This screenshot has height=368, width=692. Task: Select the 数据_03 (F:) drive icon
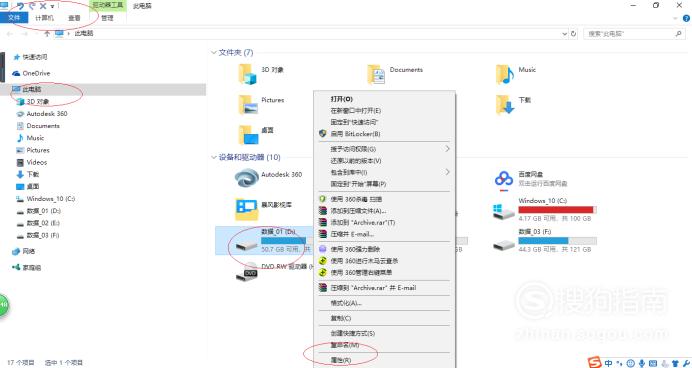pyautogui.click(x=504, y=244)
